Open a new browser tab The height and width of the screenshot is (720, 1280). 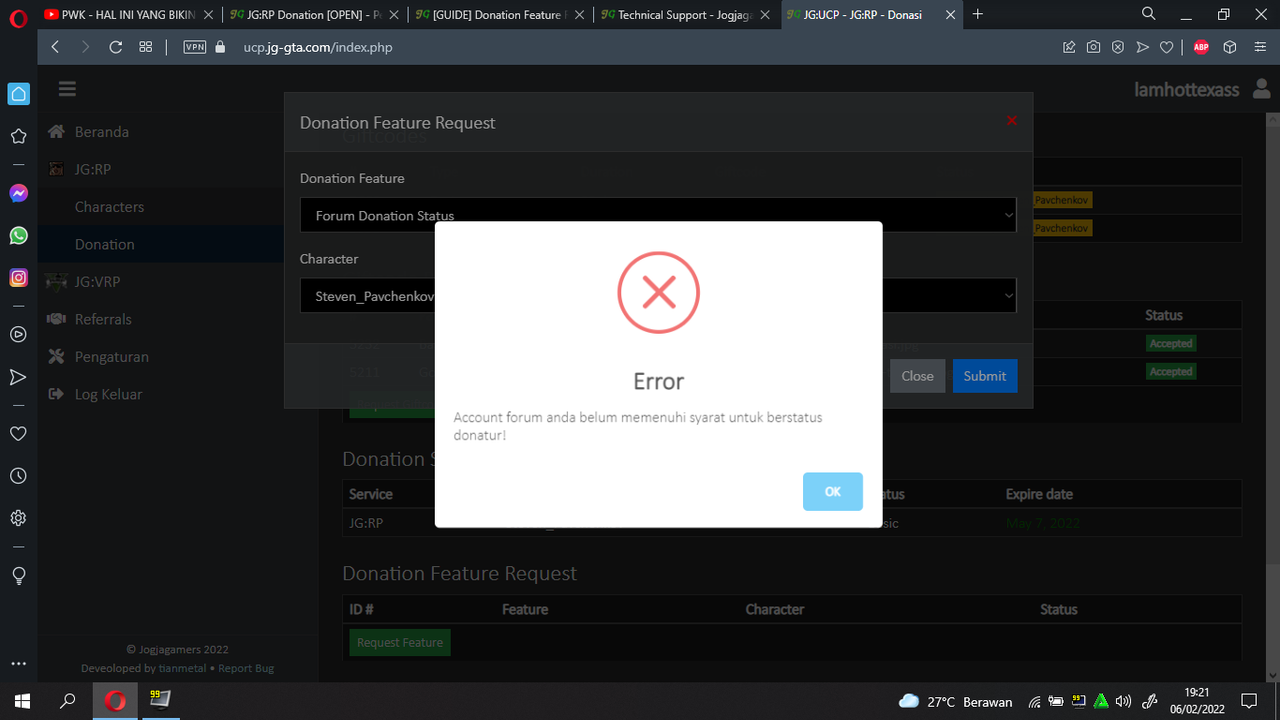point(978,14)
